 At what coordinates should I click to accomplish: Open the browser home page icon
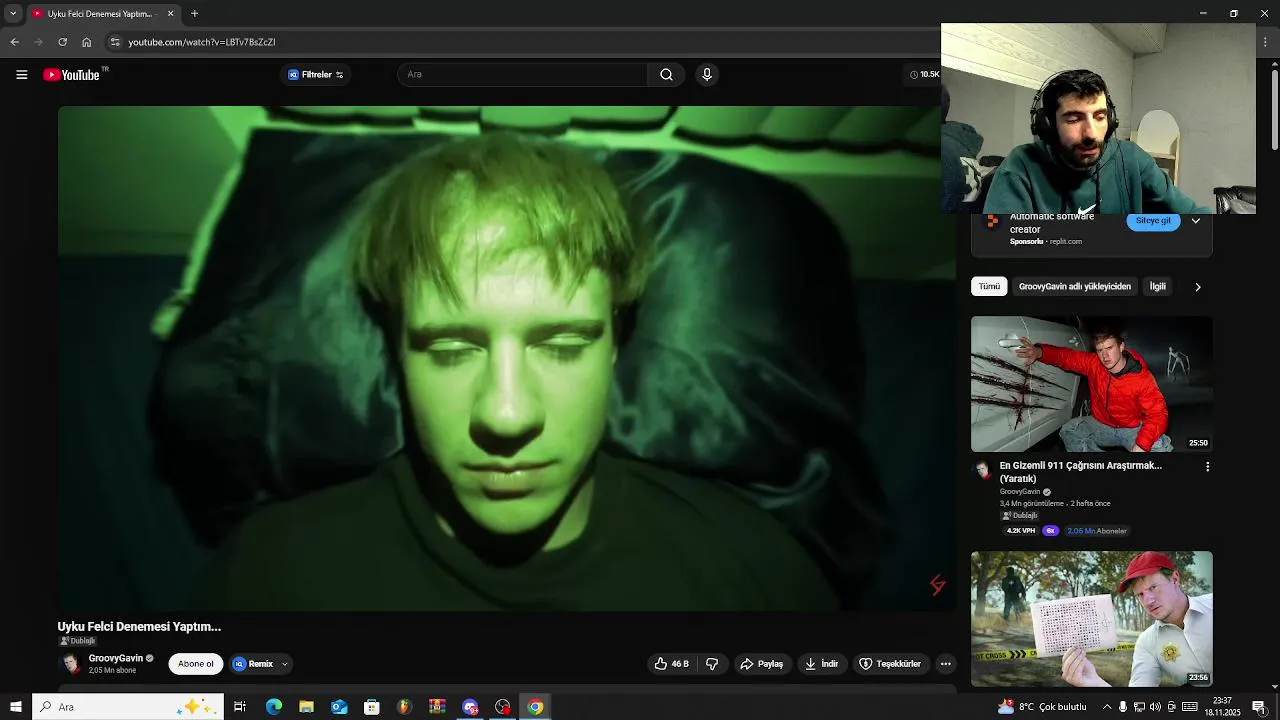point(86,42)
